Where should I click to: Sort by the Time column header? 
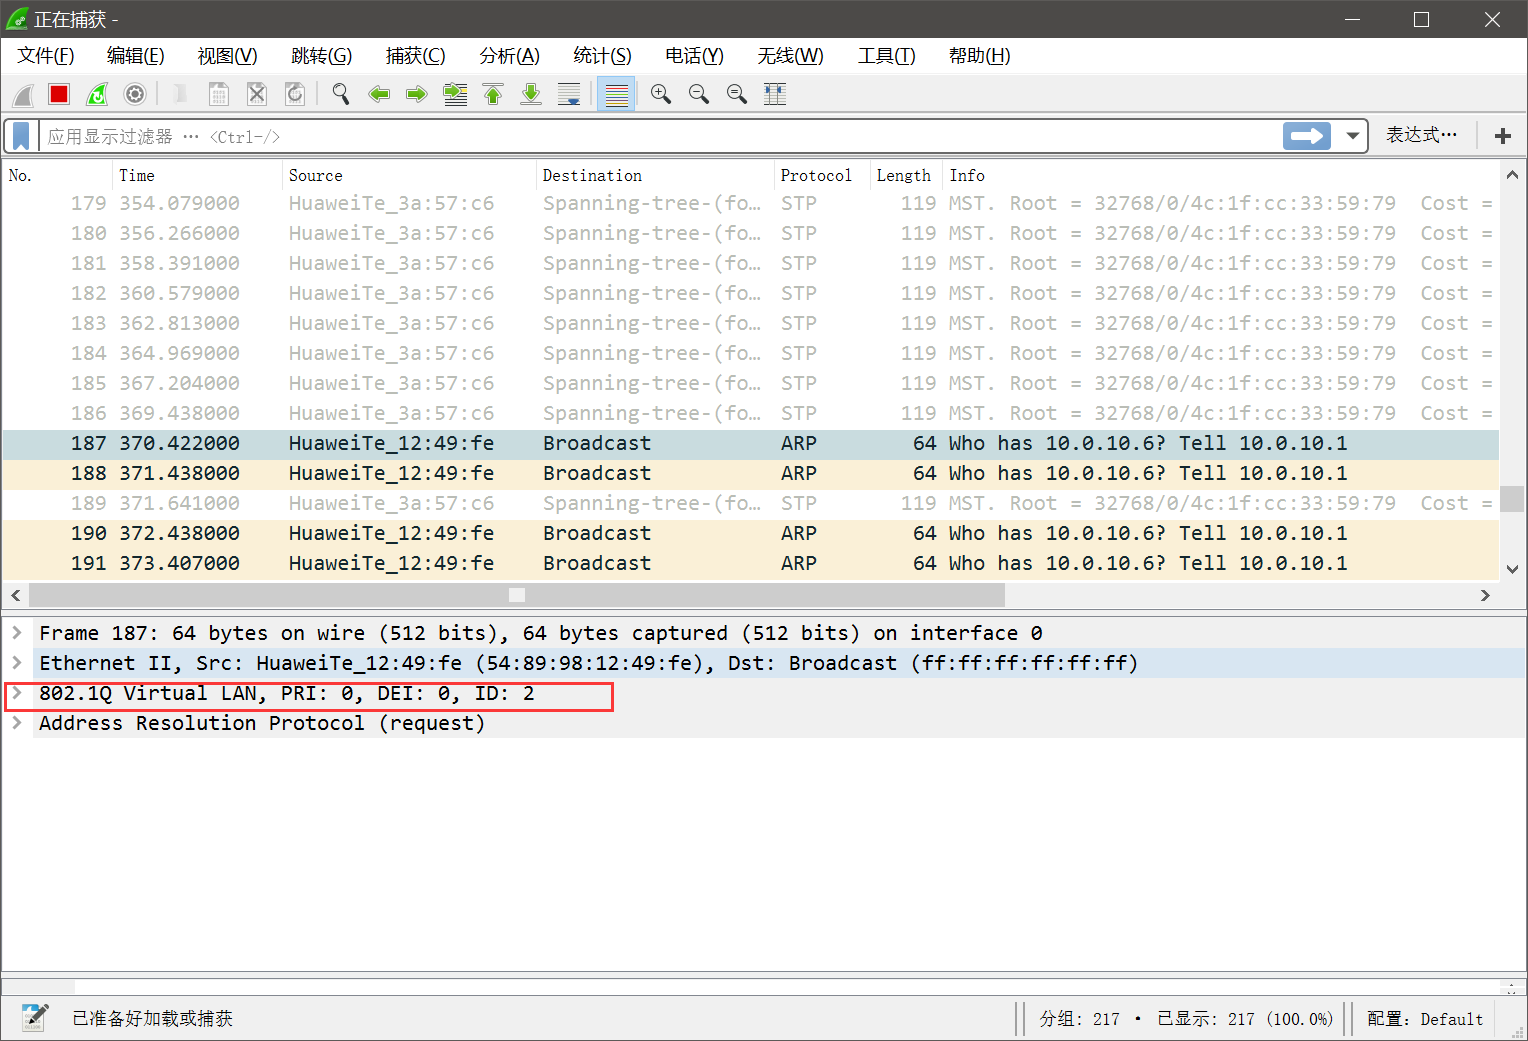[197, 175]
